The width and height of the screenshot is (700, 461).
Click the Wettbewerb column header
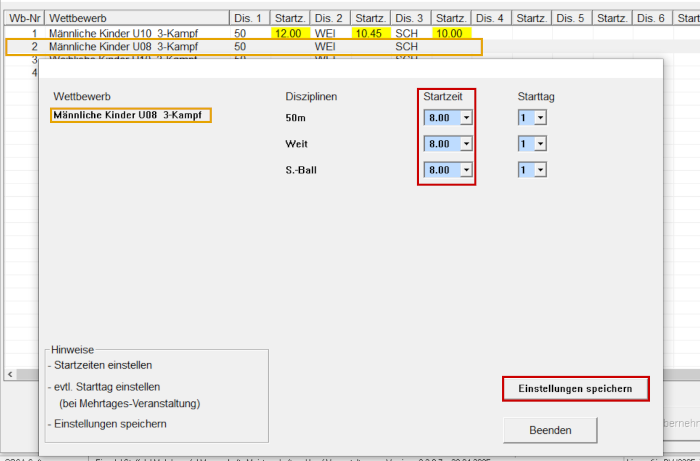click(136, 19)
